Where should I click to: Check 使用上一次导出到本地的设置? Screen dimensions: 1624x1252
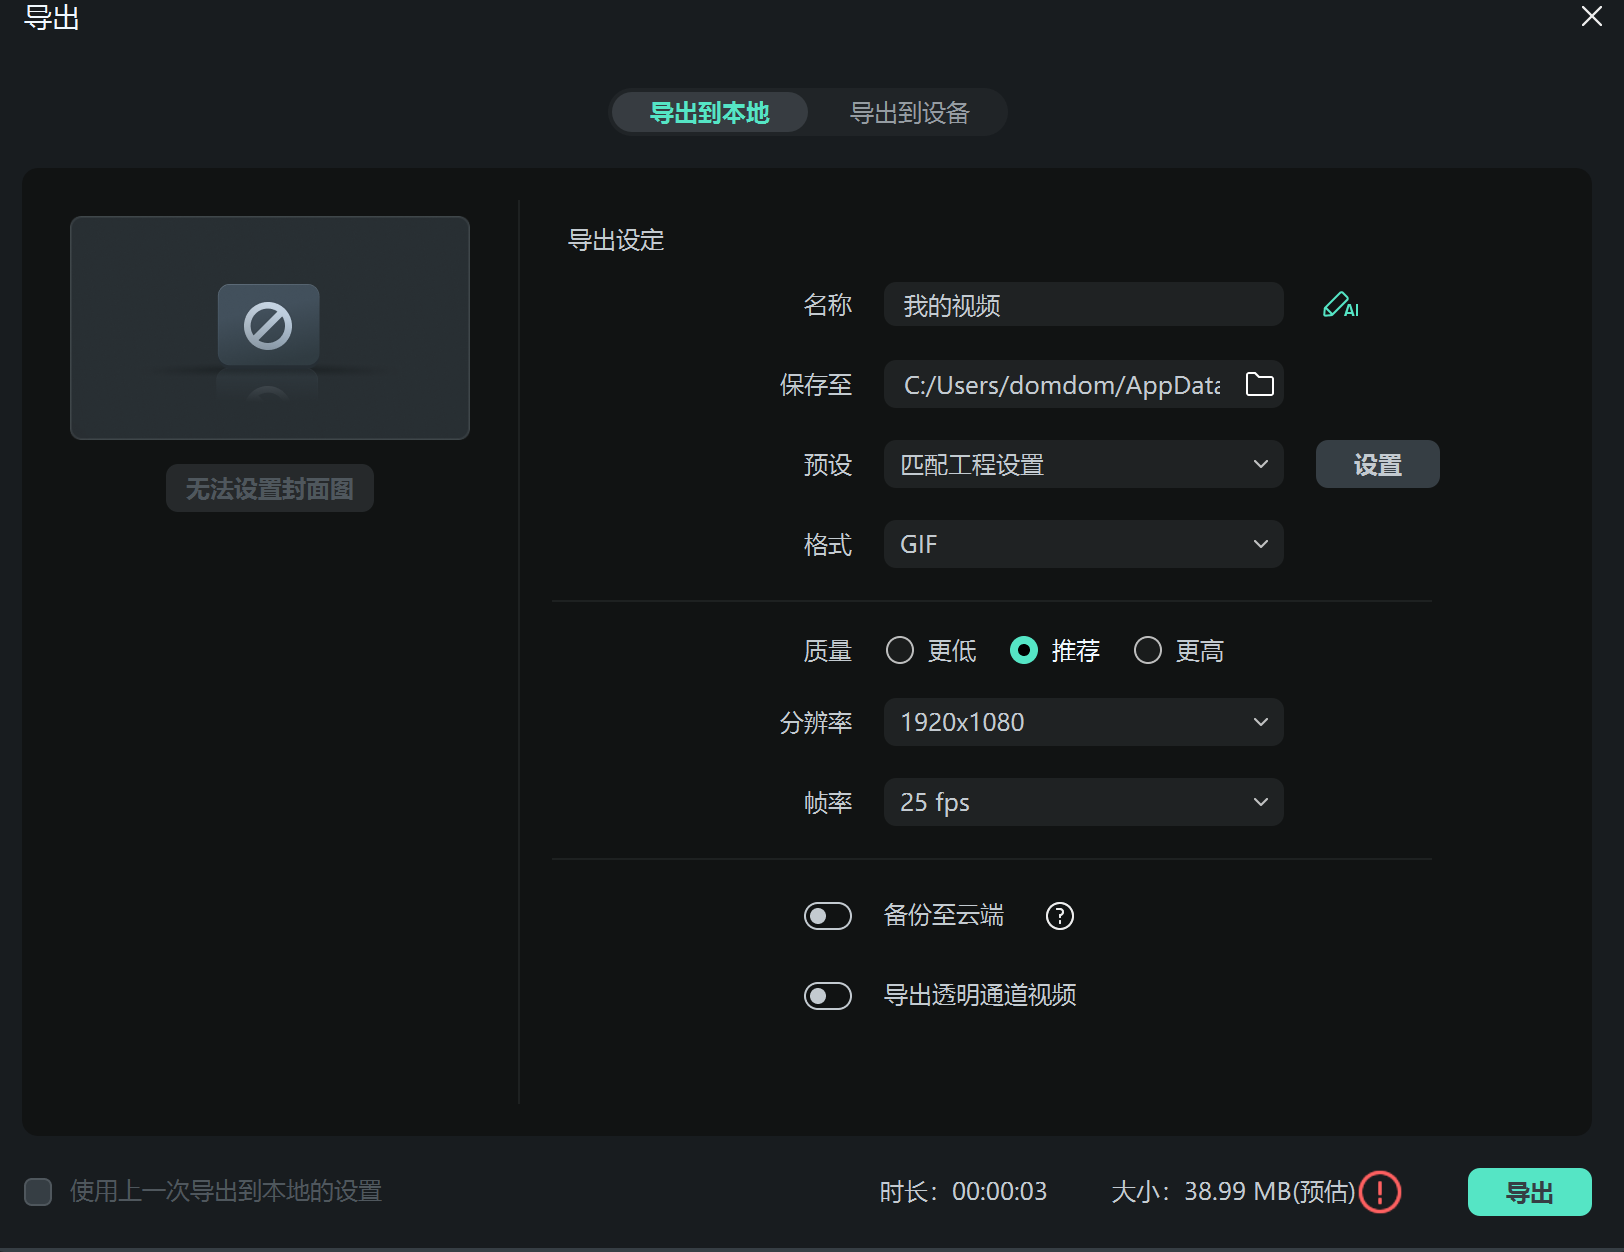click(x=38, y=1192)
